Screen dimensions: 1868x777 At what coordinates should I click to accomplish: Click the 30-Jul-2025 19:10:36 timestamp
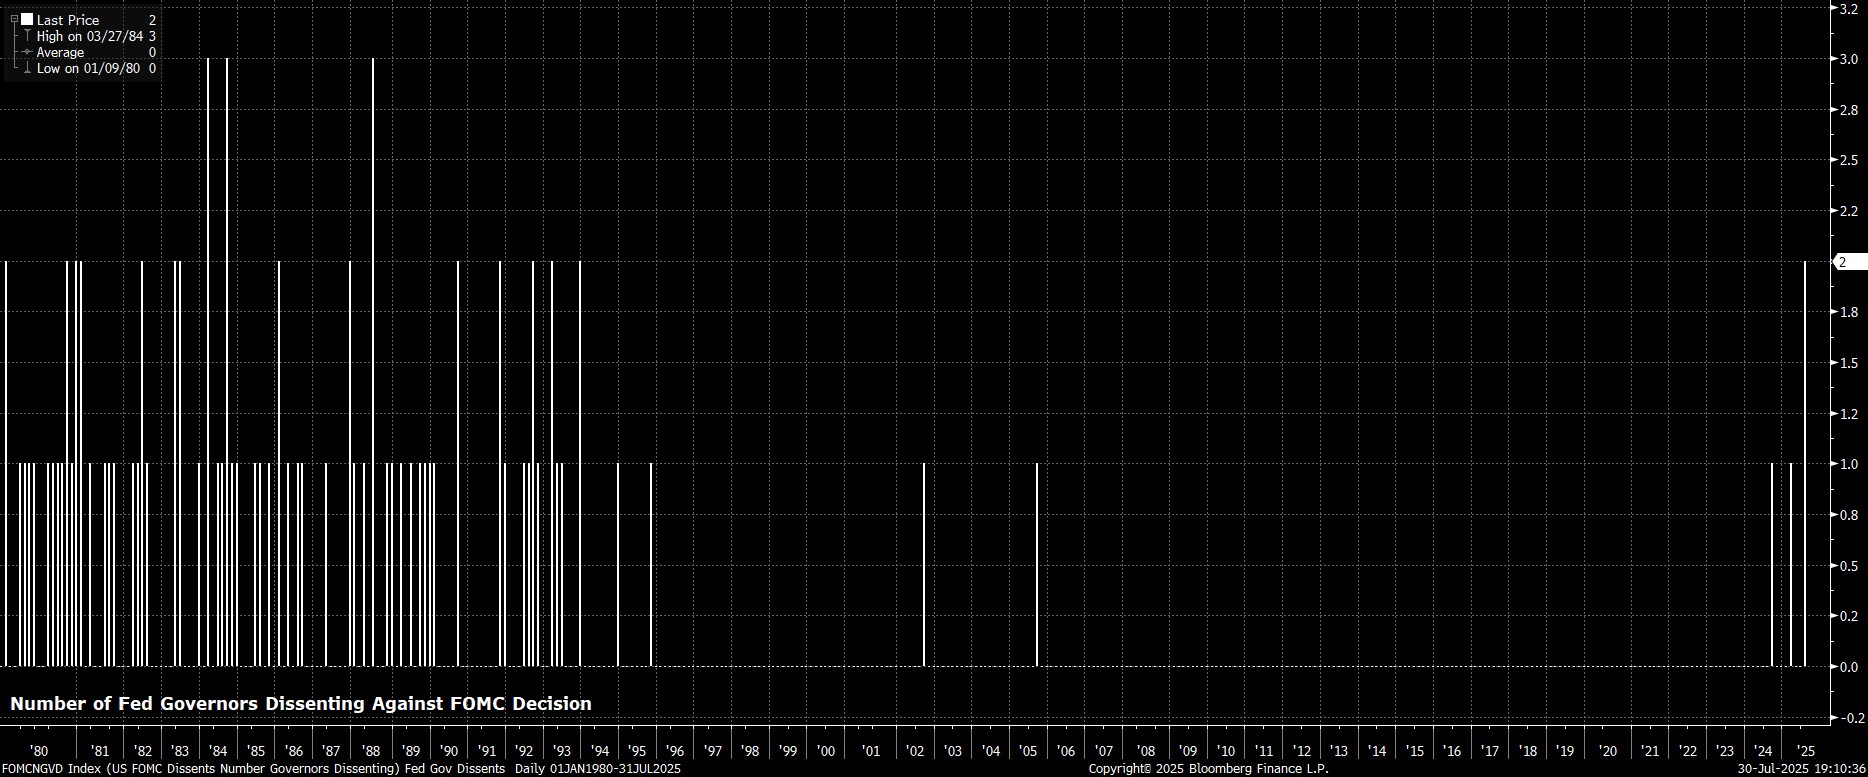click(x=1801, y=769)
